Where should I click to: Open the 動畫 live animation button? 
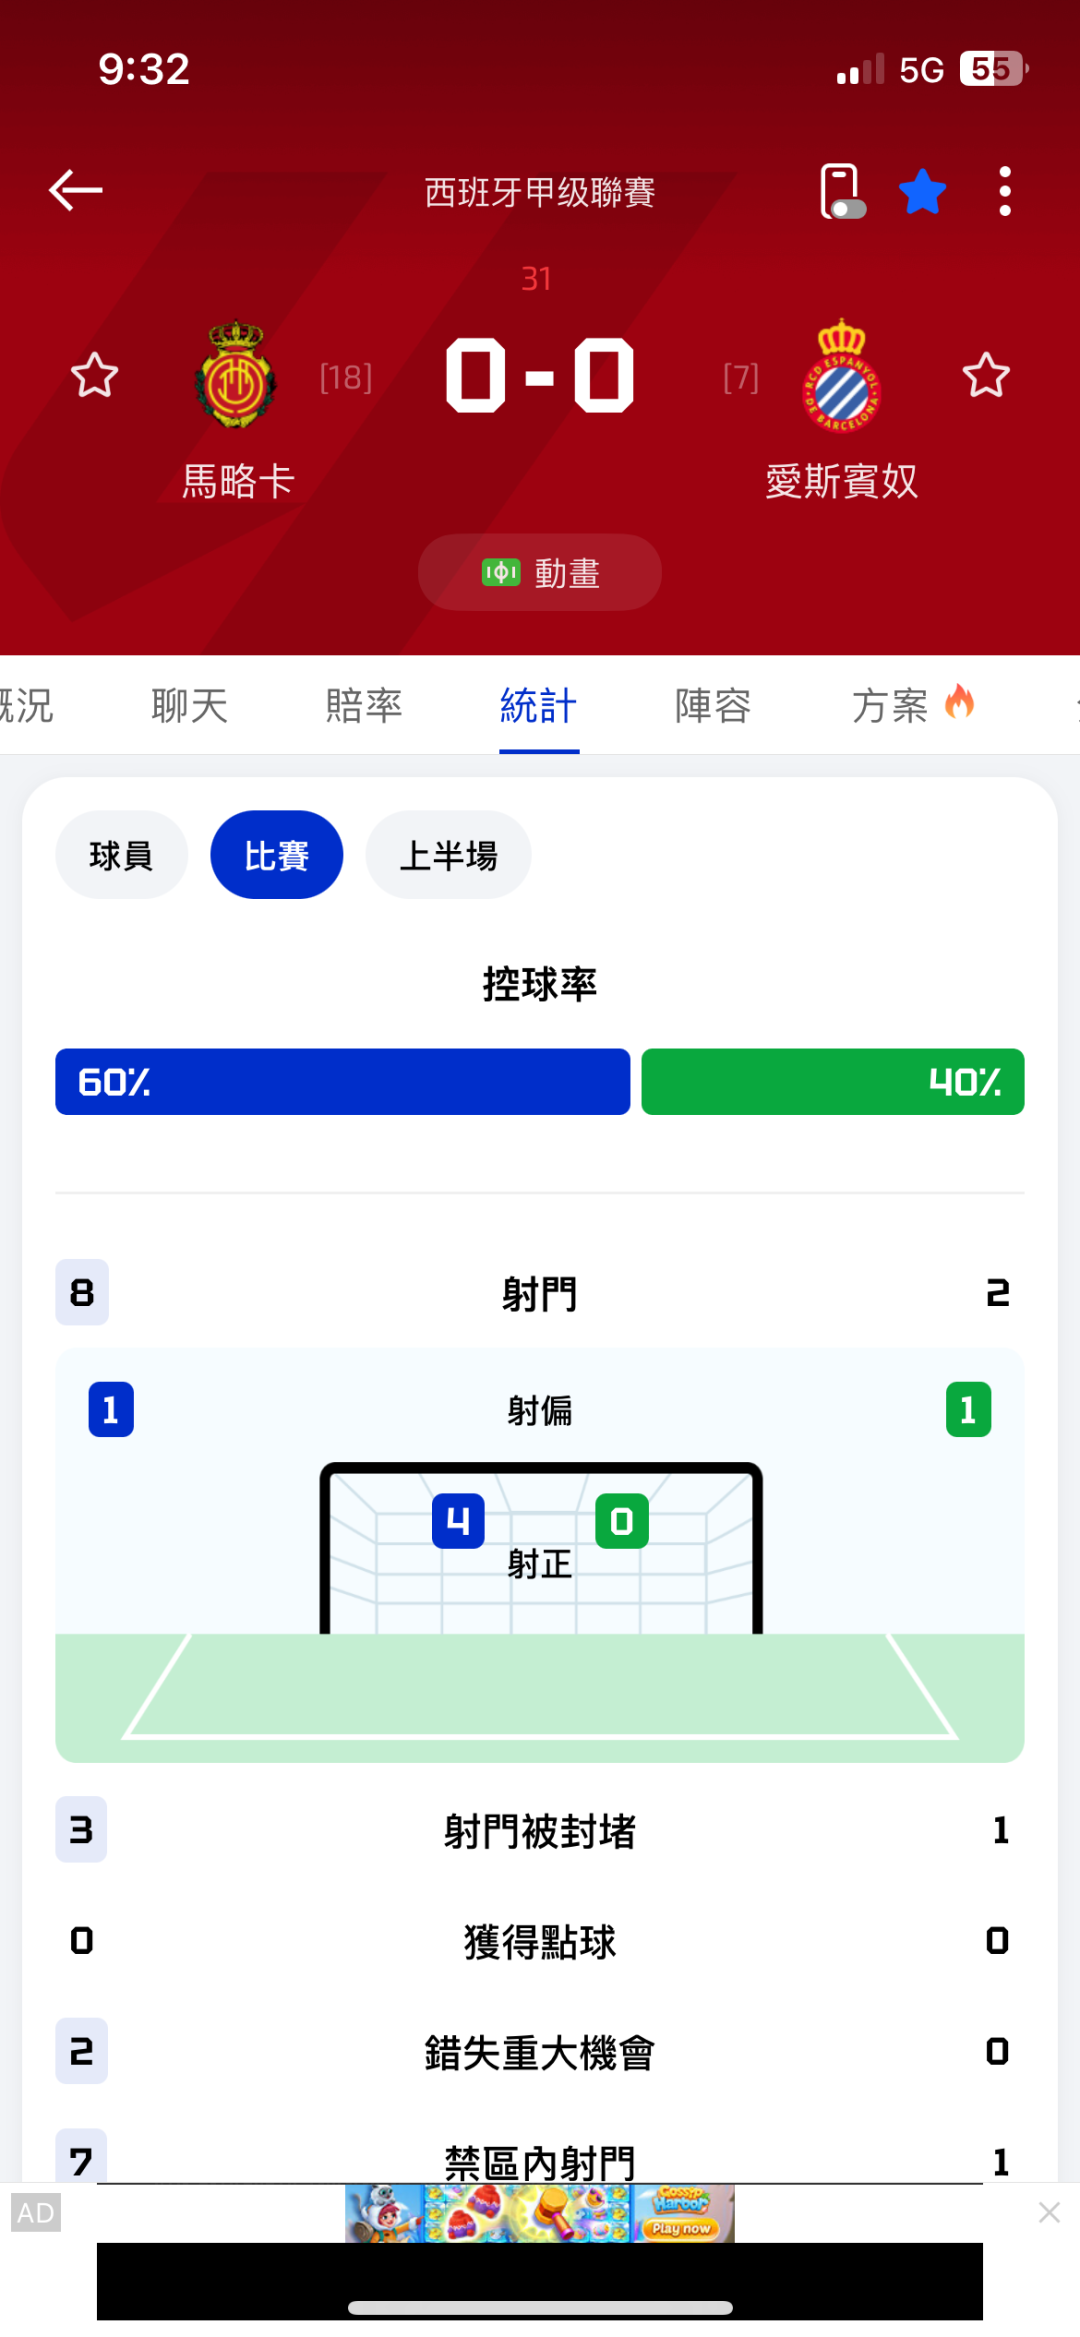540,572
